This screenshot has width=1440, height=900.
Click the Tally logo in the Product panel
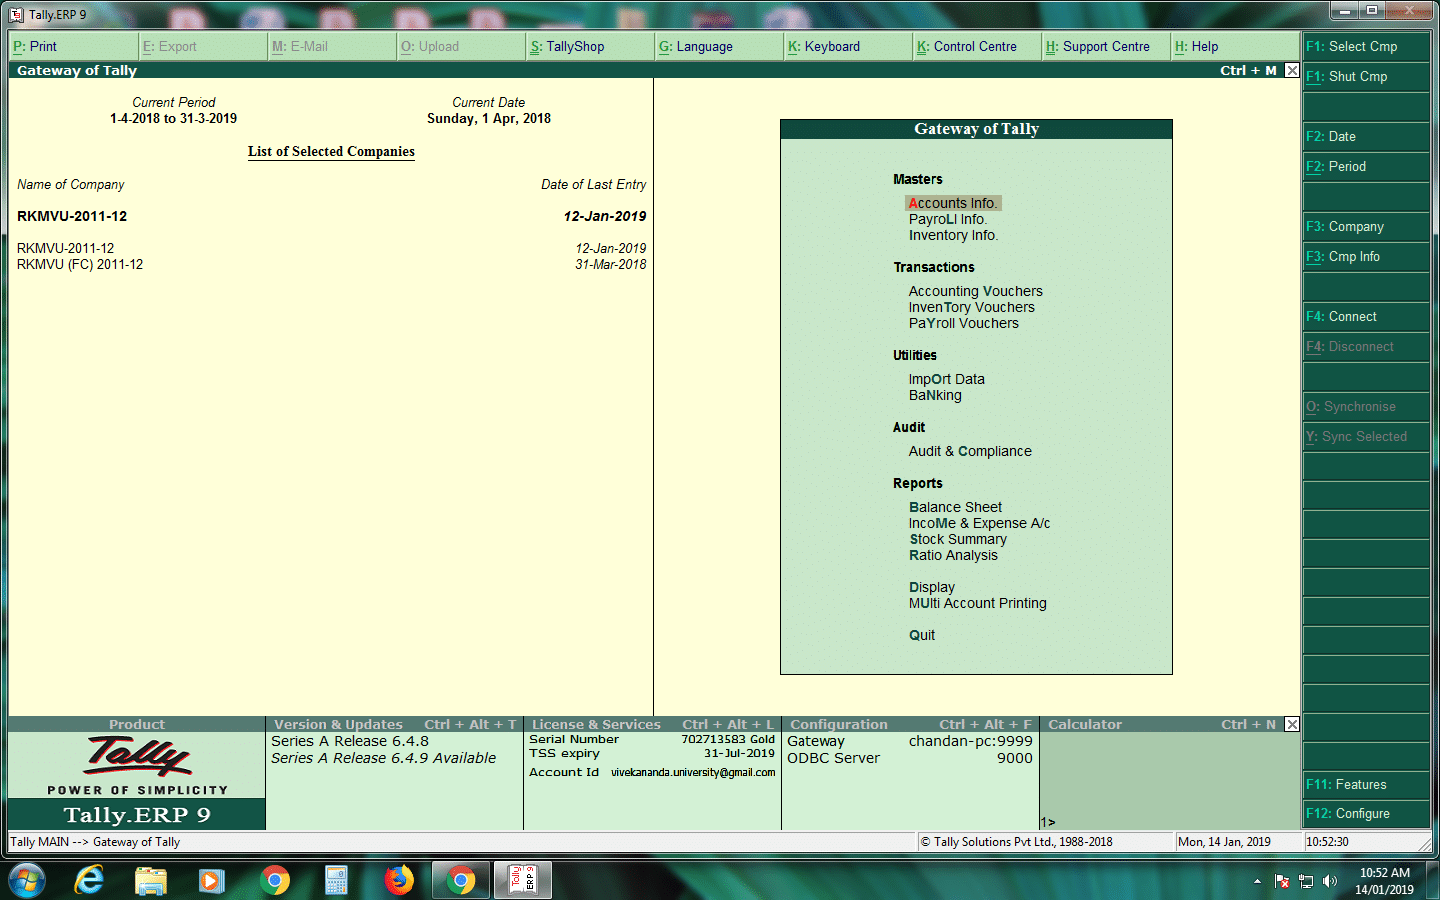[x=136, y=759]
